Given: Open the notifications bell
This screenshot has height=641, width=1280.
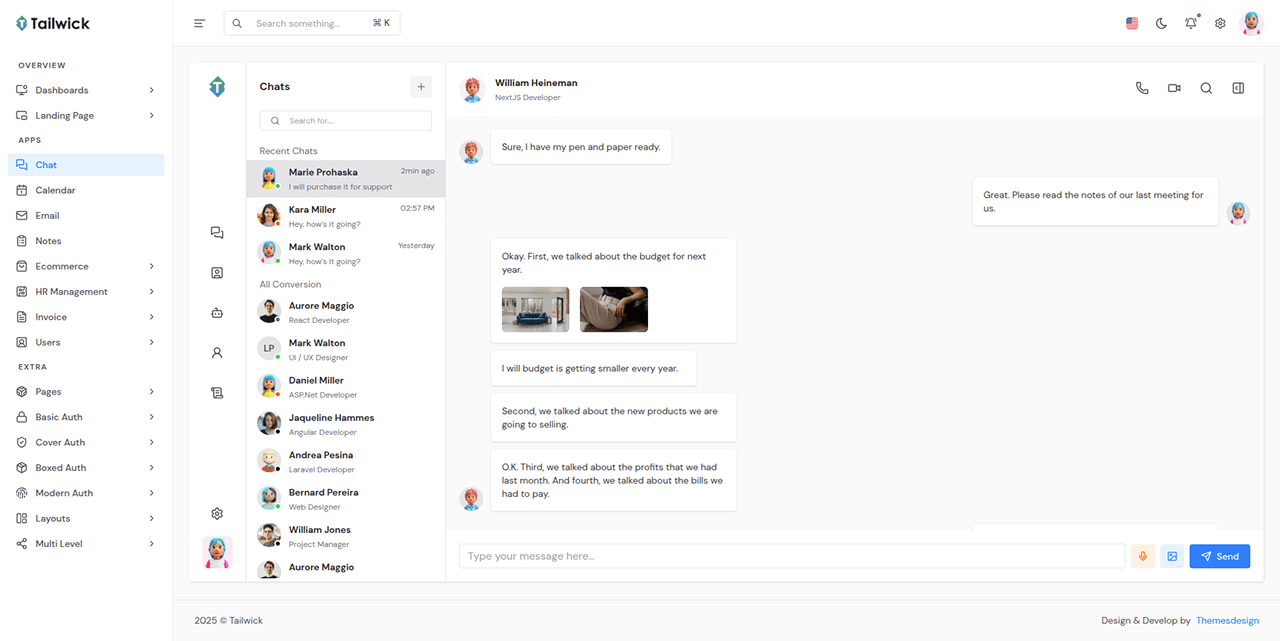Looking at the screenshot, I should click(x=1190, y=23).
